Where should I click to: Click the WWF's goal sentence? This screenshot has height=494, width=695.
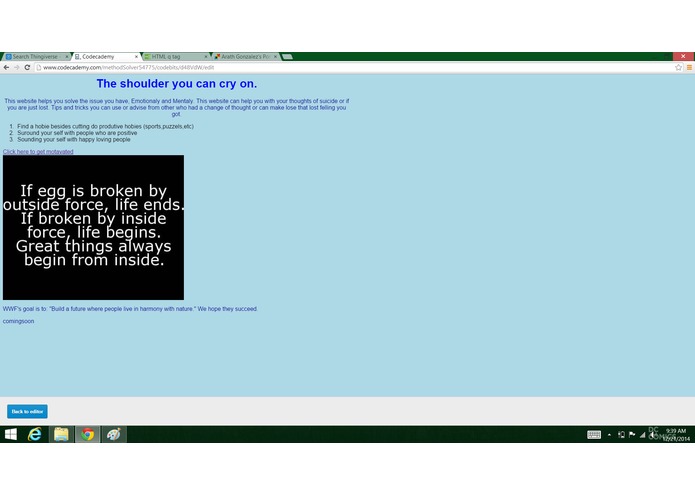point(130,309)
